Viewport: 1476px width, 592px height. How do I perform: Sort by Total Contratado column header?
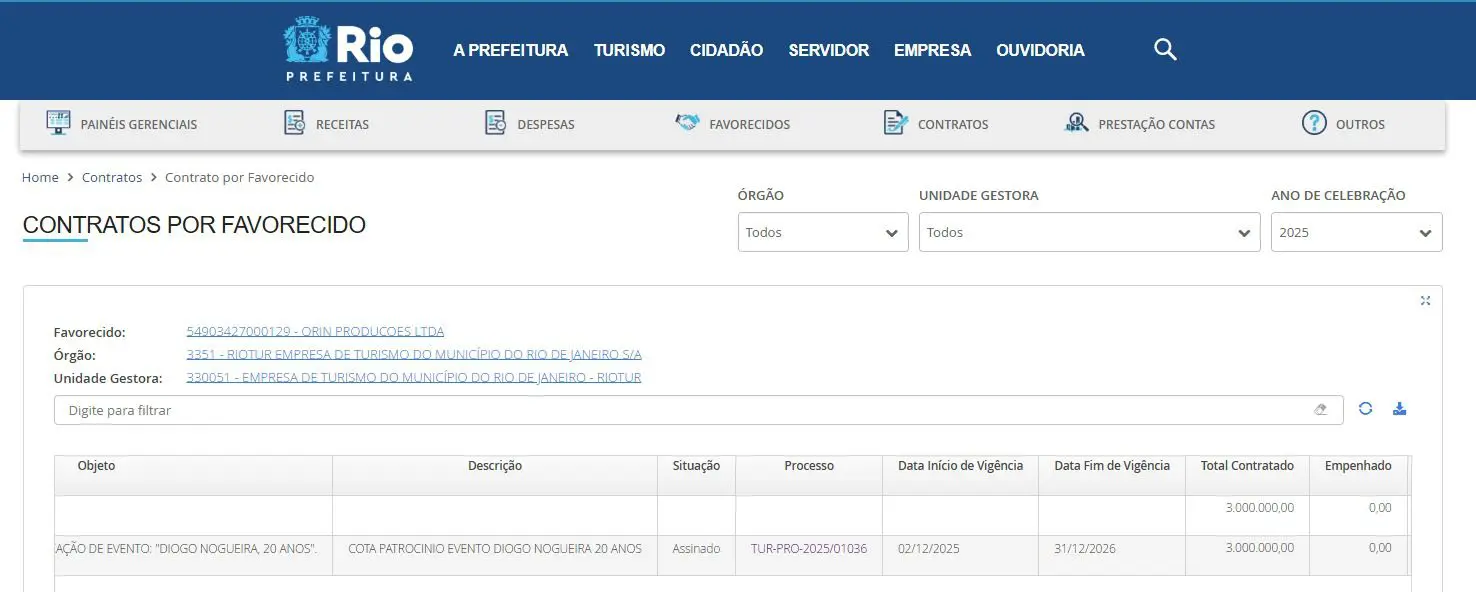click(x=1247, y=466)
